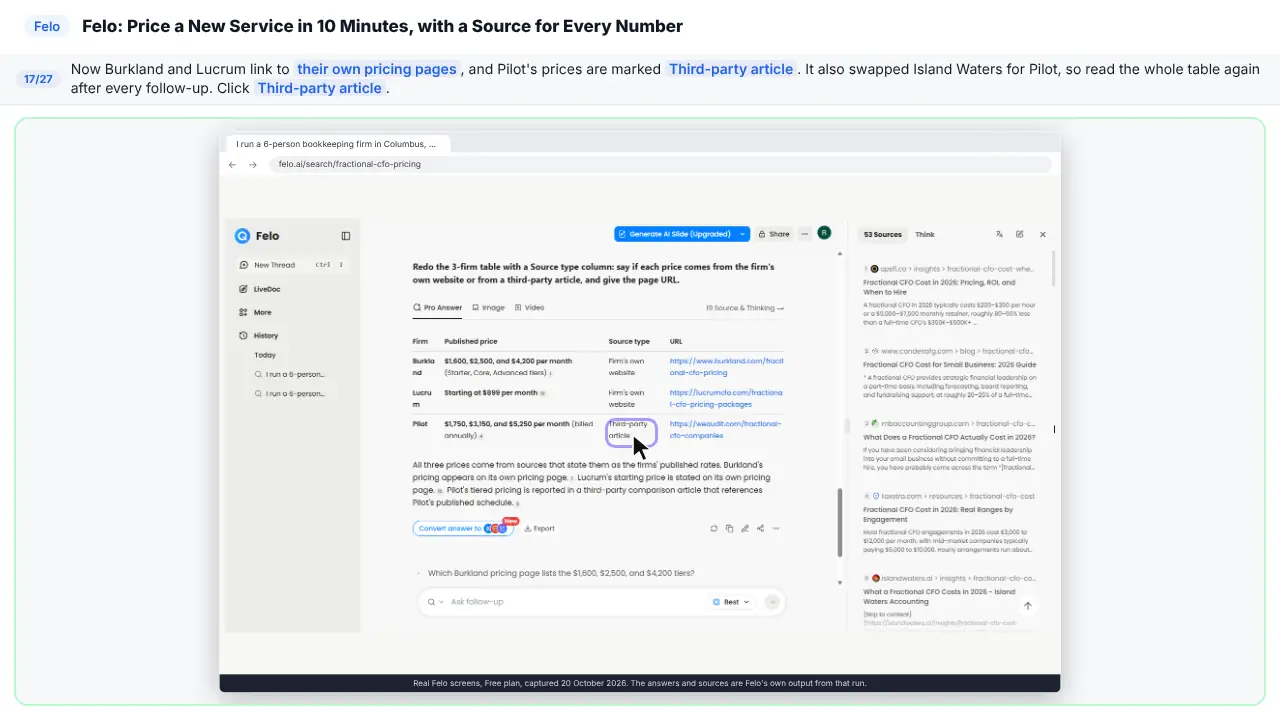Viewport: 1280px width, 720px height.
Task: Click edit note icon in sources panel
Action: [1020, 234]
